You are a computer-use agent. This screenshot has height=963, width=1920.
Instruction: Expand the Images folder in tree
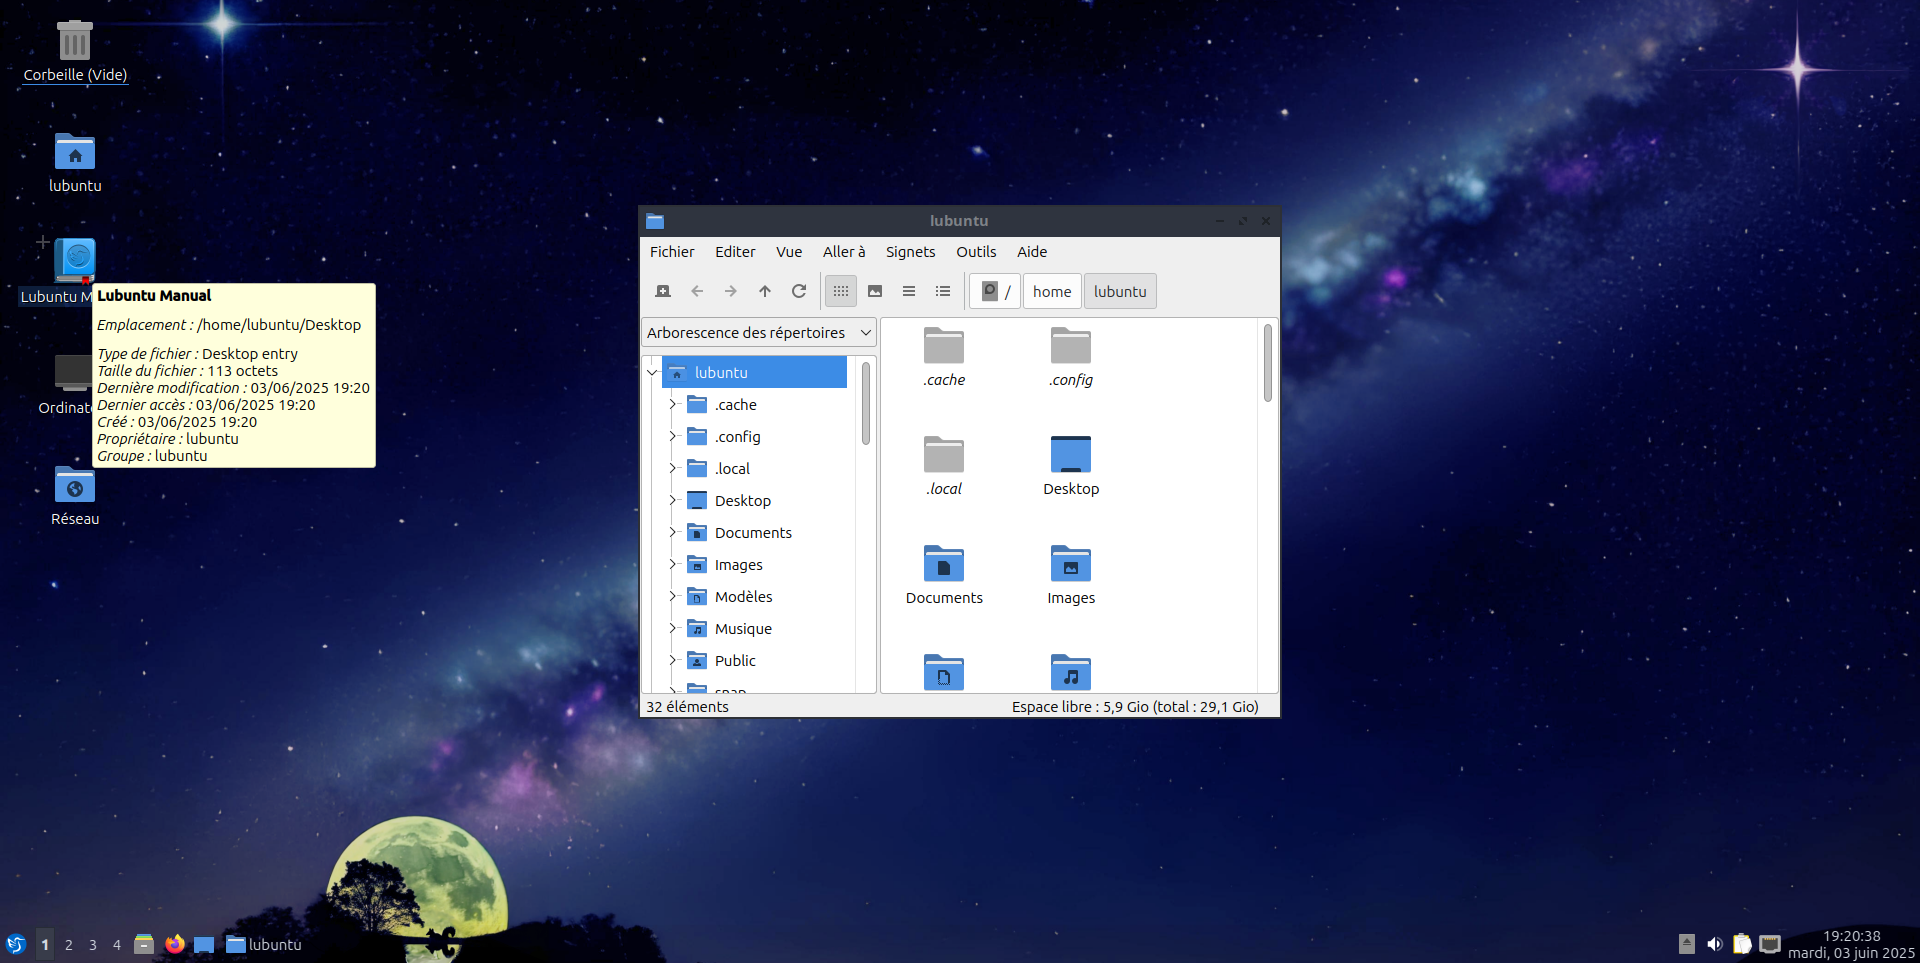coord(673,564)
